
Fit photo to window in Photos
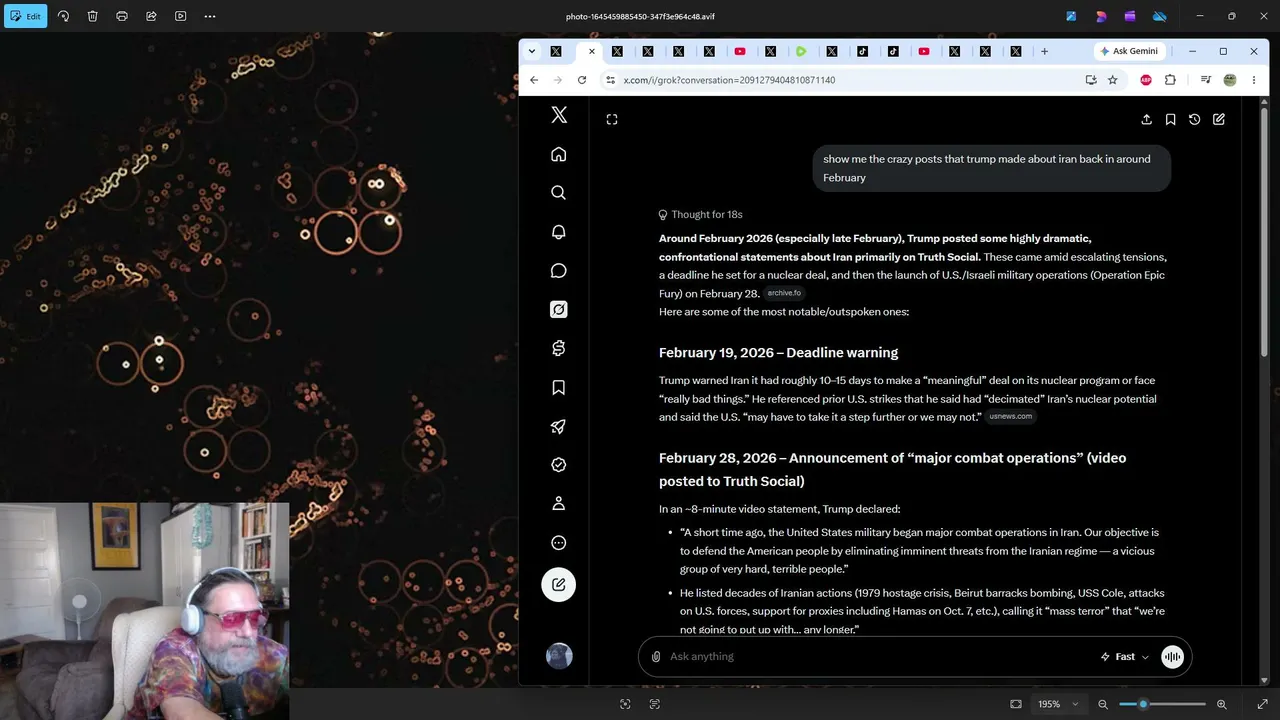tap(1016, 704)
